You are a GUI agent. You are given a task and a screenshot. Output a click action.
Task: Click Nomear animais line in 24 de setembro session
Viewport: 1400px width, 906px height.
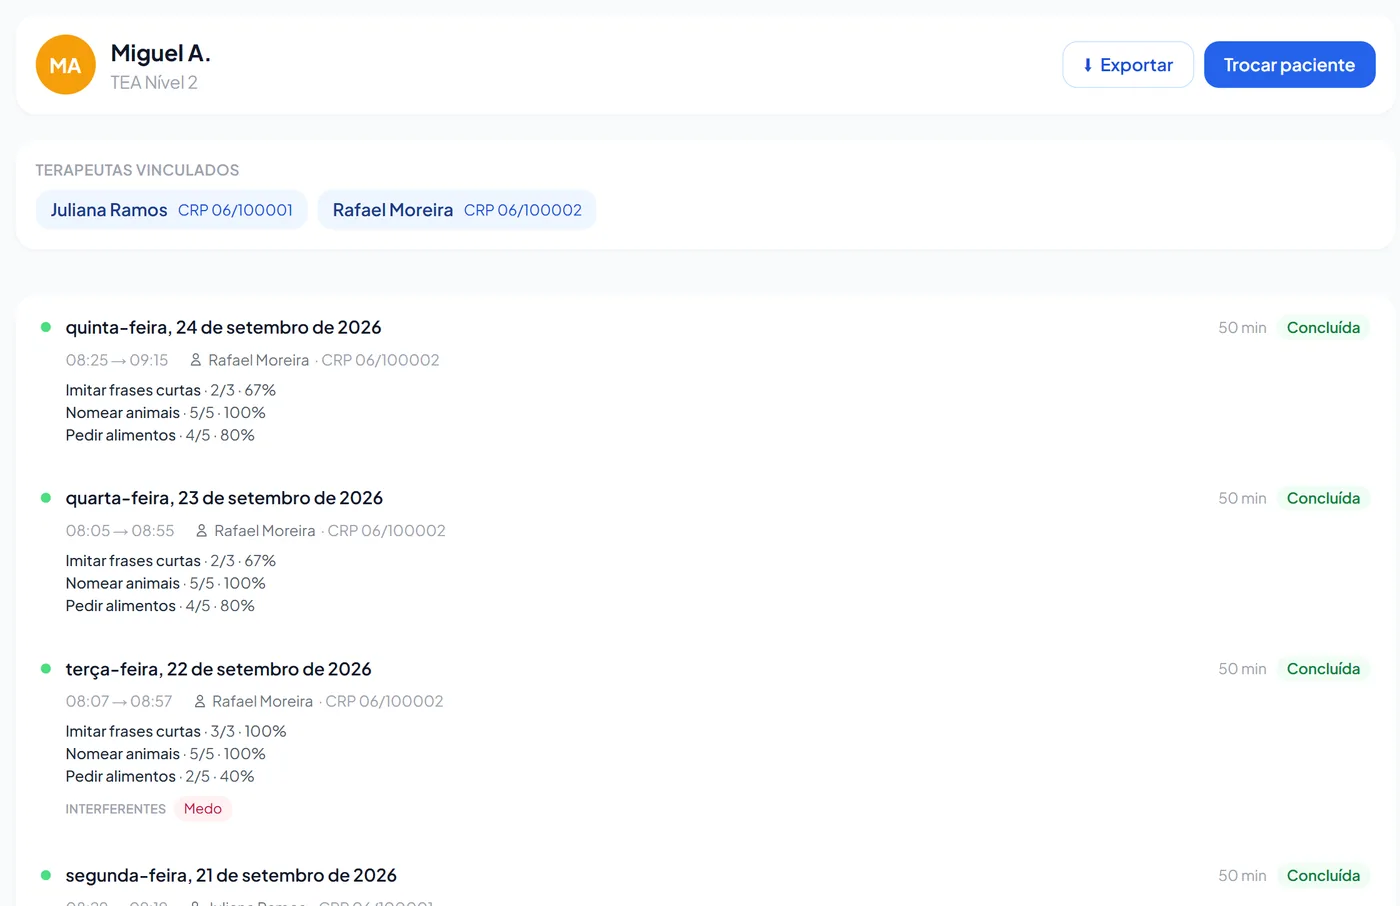[166, 413]
